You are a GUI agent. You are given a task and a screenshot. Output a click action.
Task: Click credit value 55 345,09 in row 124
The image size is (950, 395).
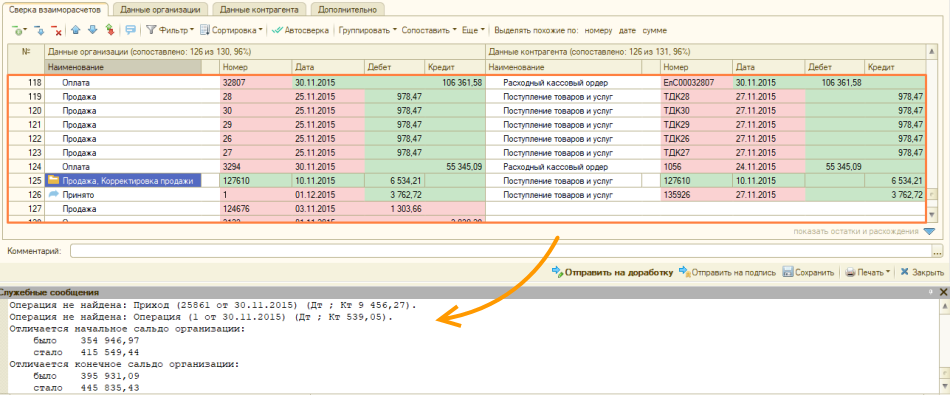[x=454, y=166]
